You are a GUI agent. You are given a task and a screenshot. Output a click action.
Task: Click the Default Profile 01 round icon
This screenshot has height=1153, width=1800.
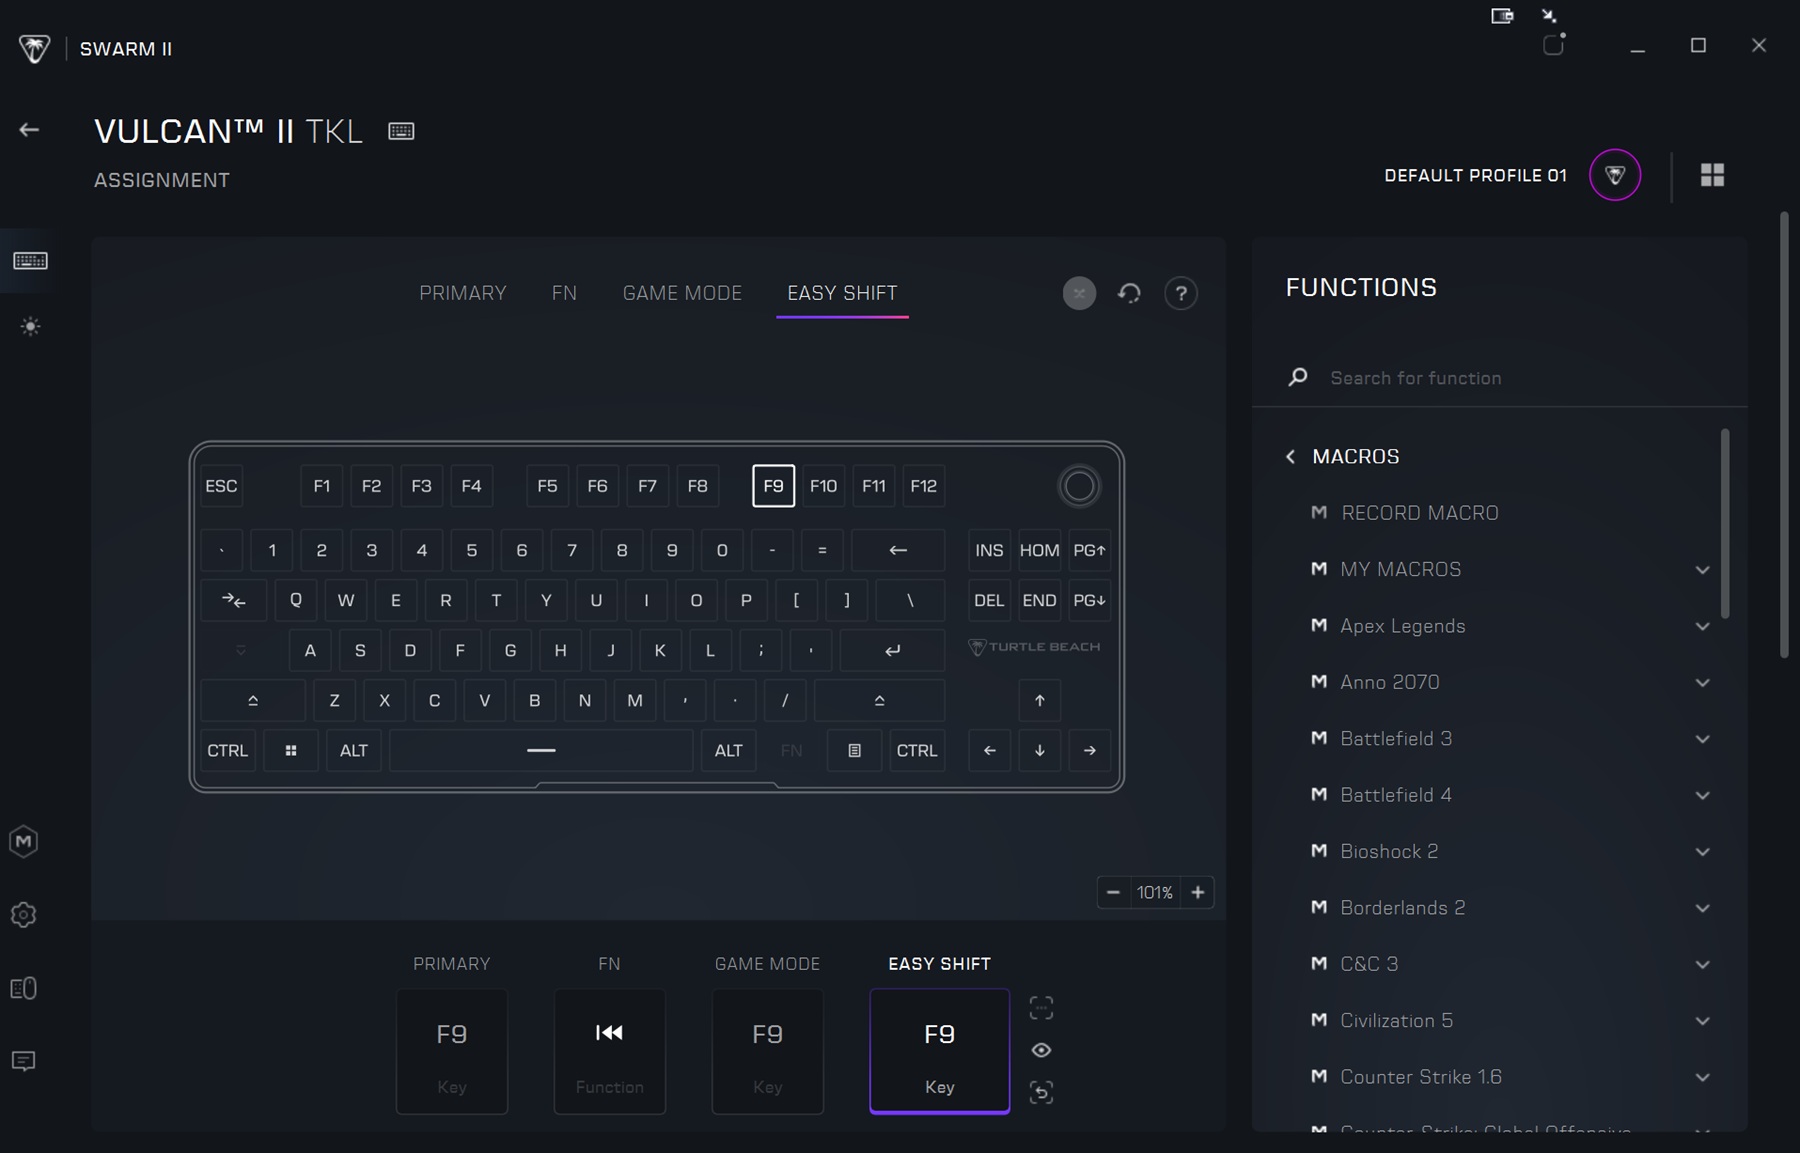(x=1614, y=175)
